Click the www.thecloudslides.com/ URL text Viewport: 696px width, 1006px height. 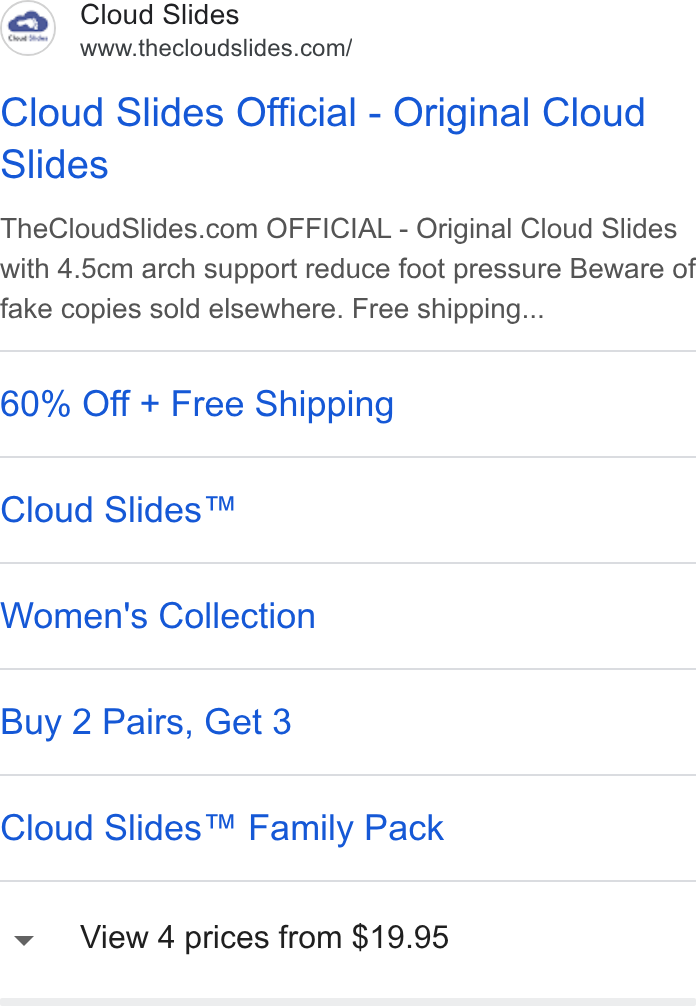click(216, 48)
